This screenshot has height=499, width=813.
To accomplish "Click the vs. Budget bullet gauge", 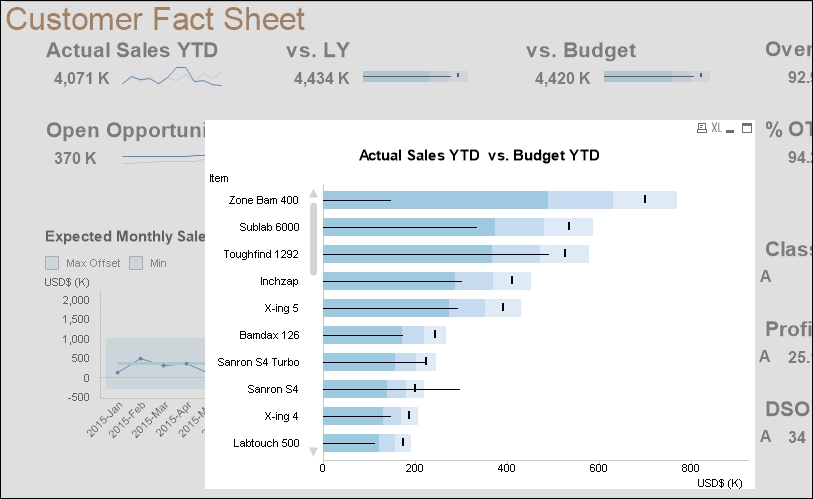I will pyautogui.click(x=657, y=77).
